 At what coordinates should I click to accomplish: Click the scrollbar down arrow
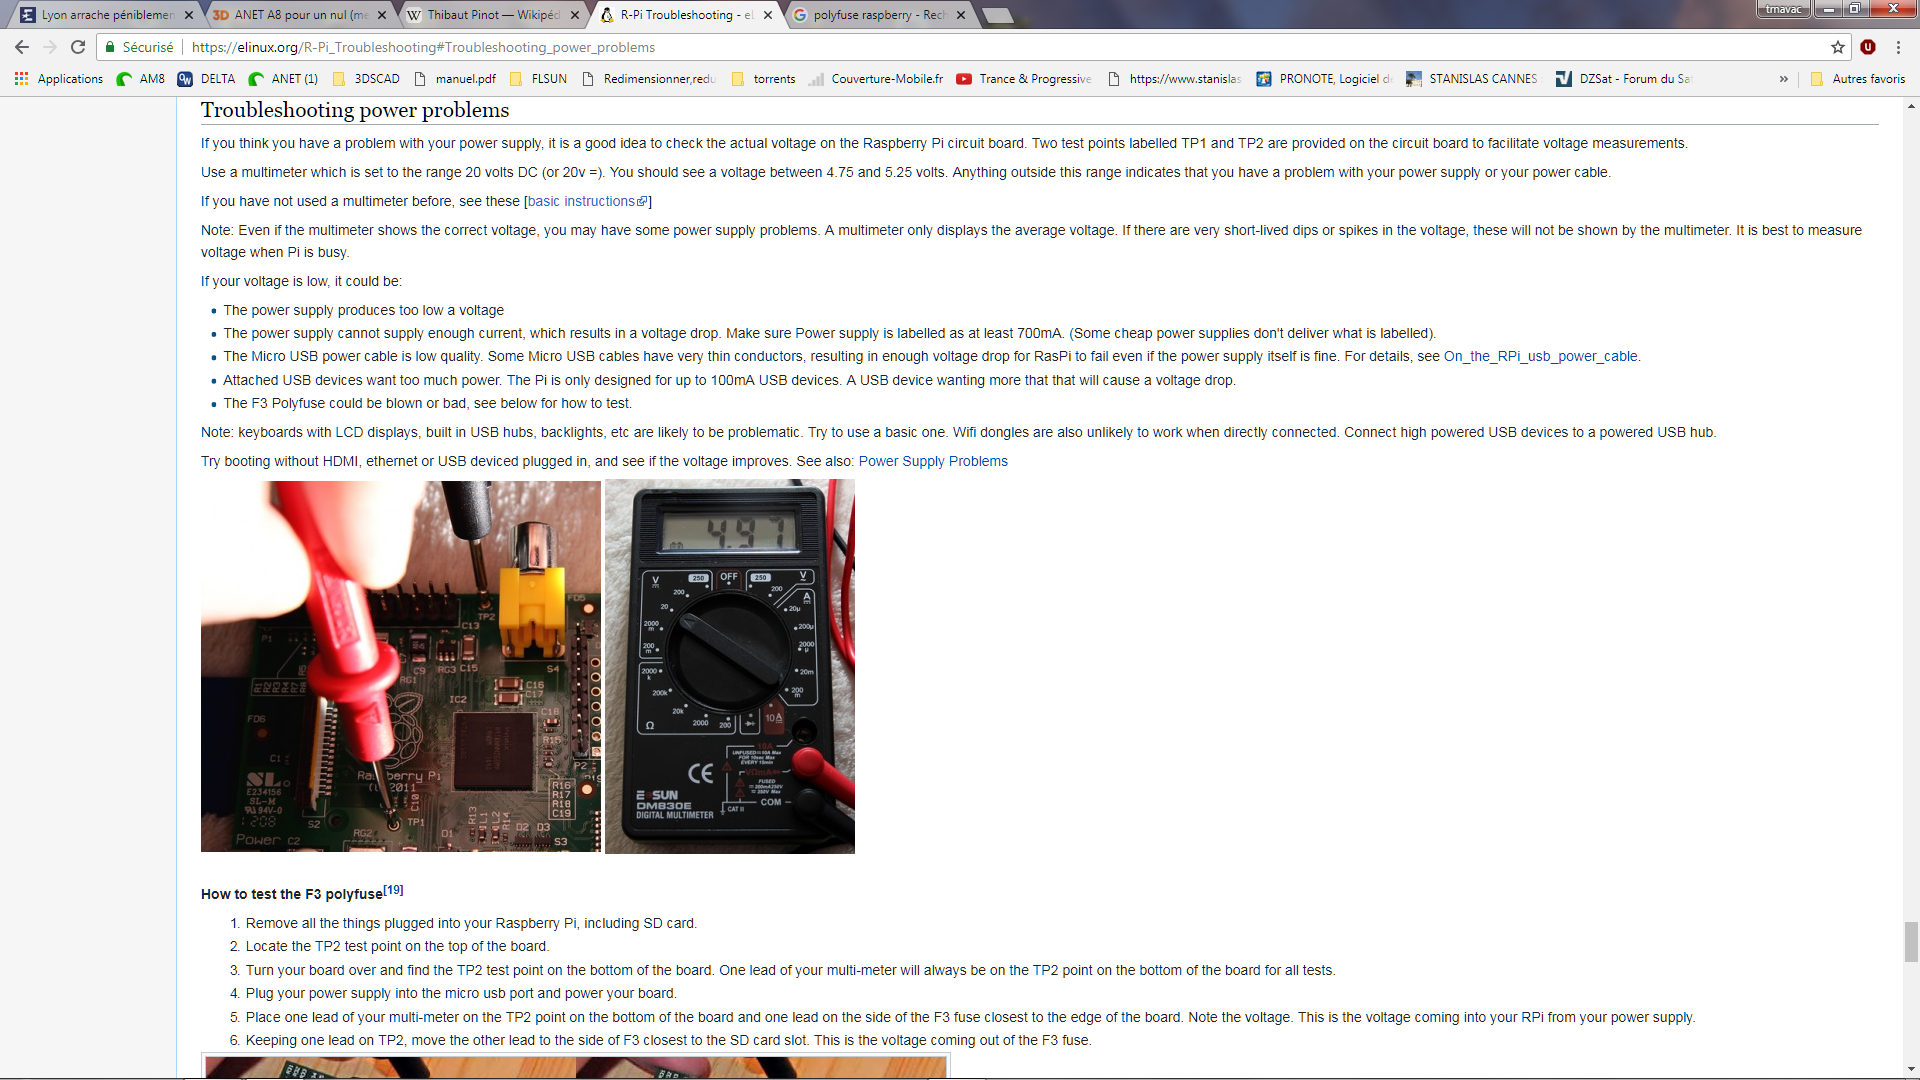click(1911, 1070)
